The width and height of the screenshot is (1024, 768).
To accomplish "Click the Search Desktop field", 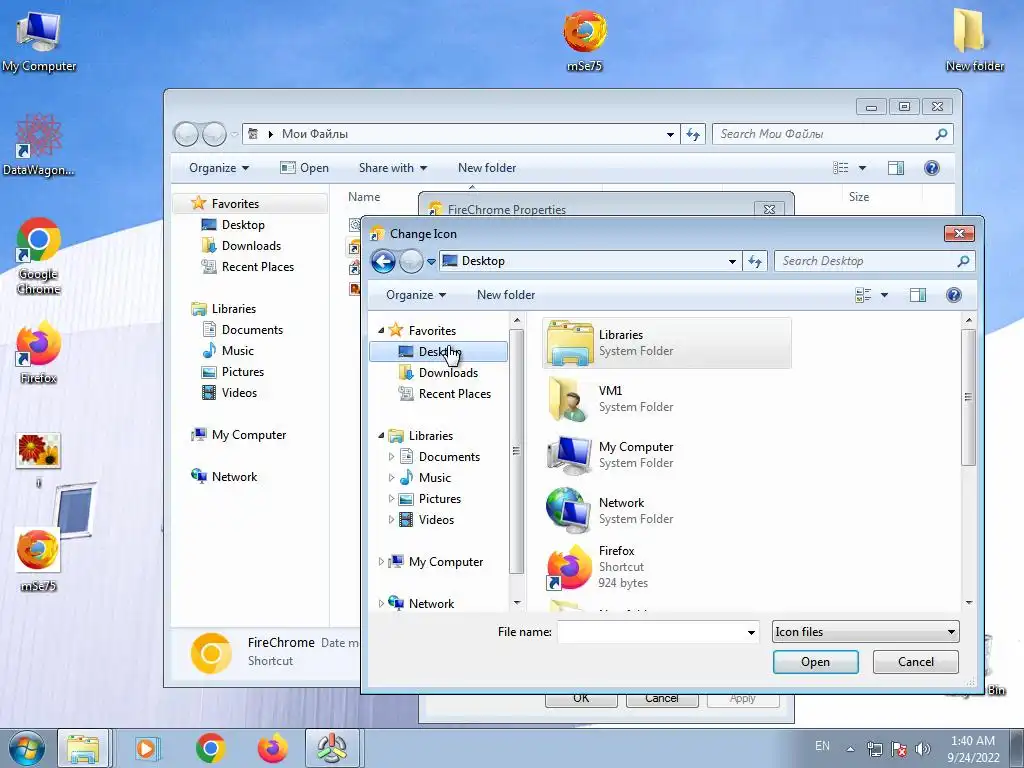I will click(x=865, y=261).
